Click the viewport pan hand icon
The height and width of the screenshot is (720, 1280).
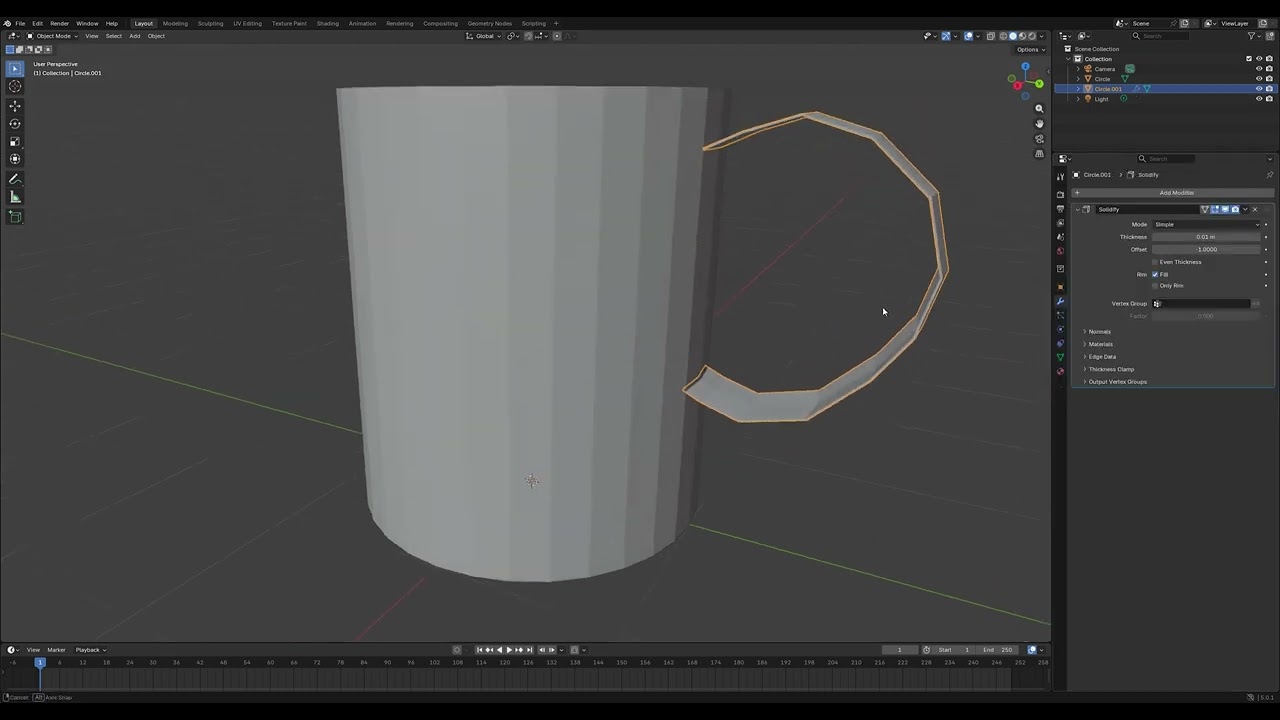(1040, 124)
